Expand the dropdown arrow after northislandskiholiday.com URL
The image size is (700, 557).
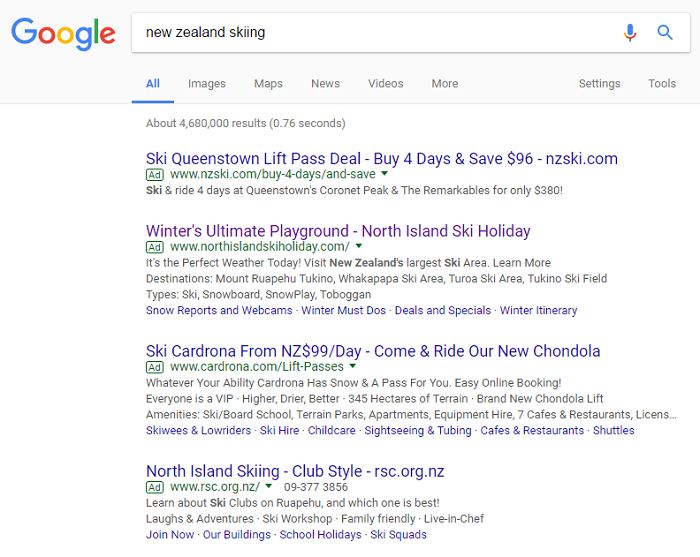(x=359, y=245)
